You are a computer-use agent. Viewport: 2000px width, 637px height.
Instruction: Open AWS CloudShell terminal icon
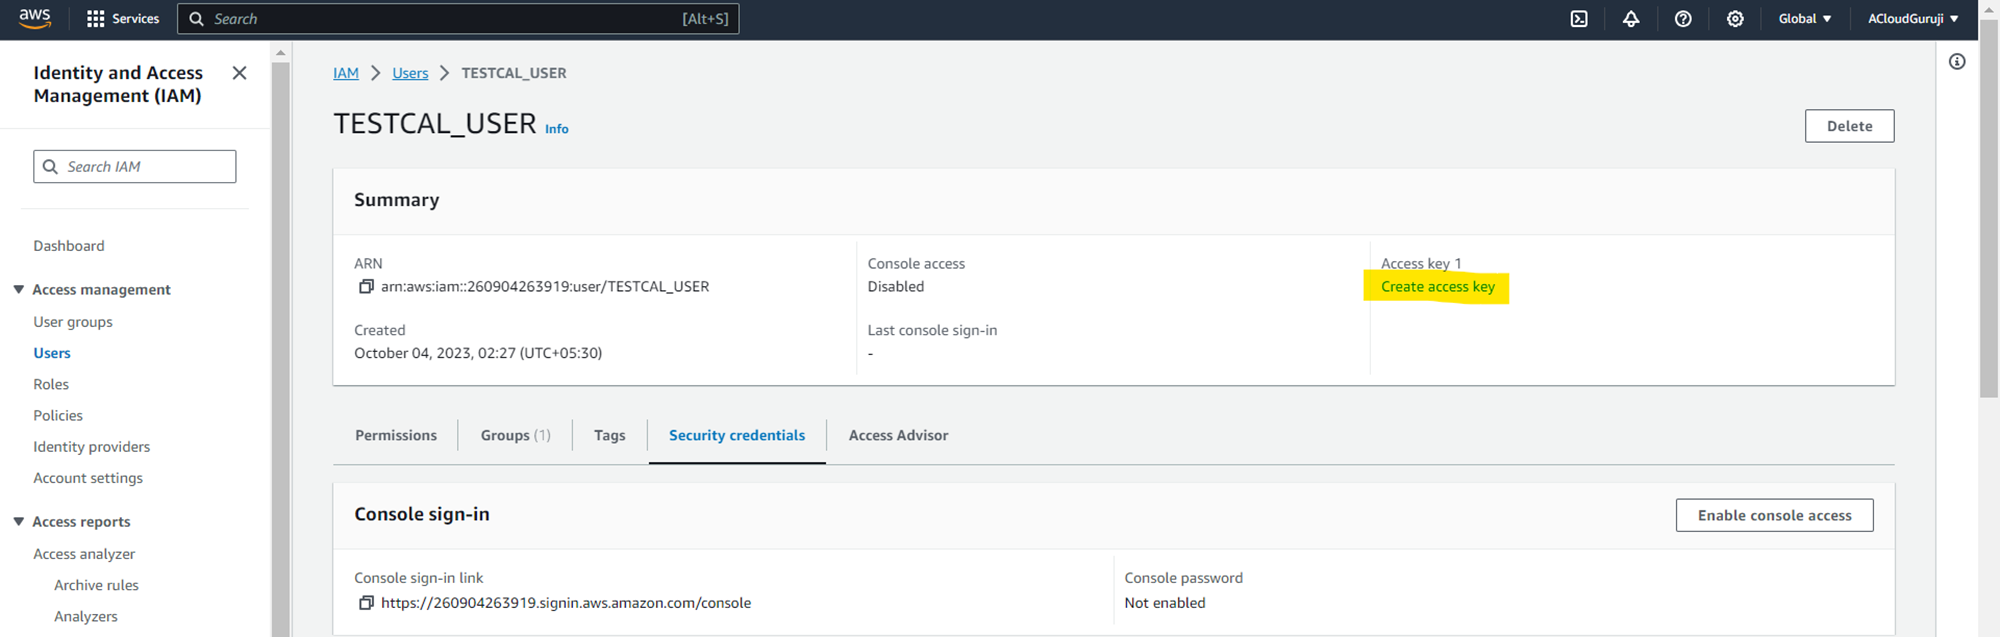[1579, 19]
